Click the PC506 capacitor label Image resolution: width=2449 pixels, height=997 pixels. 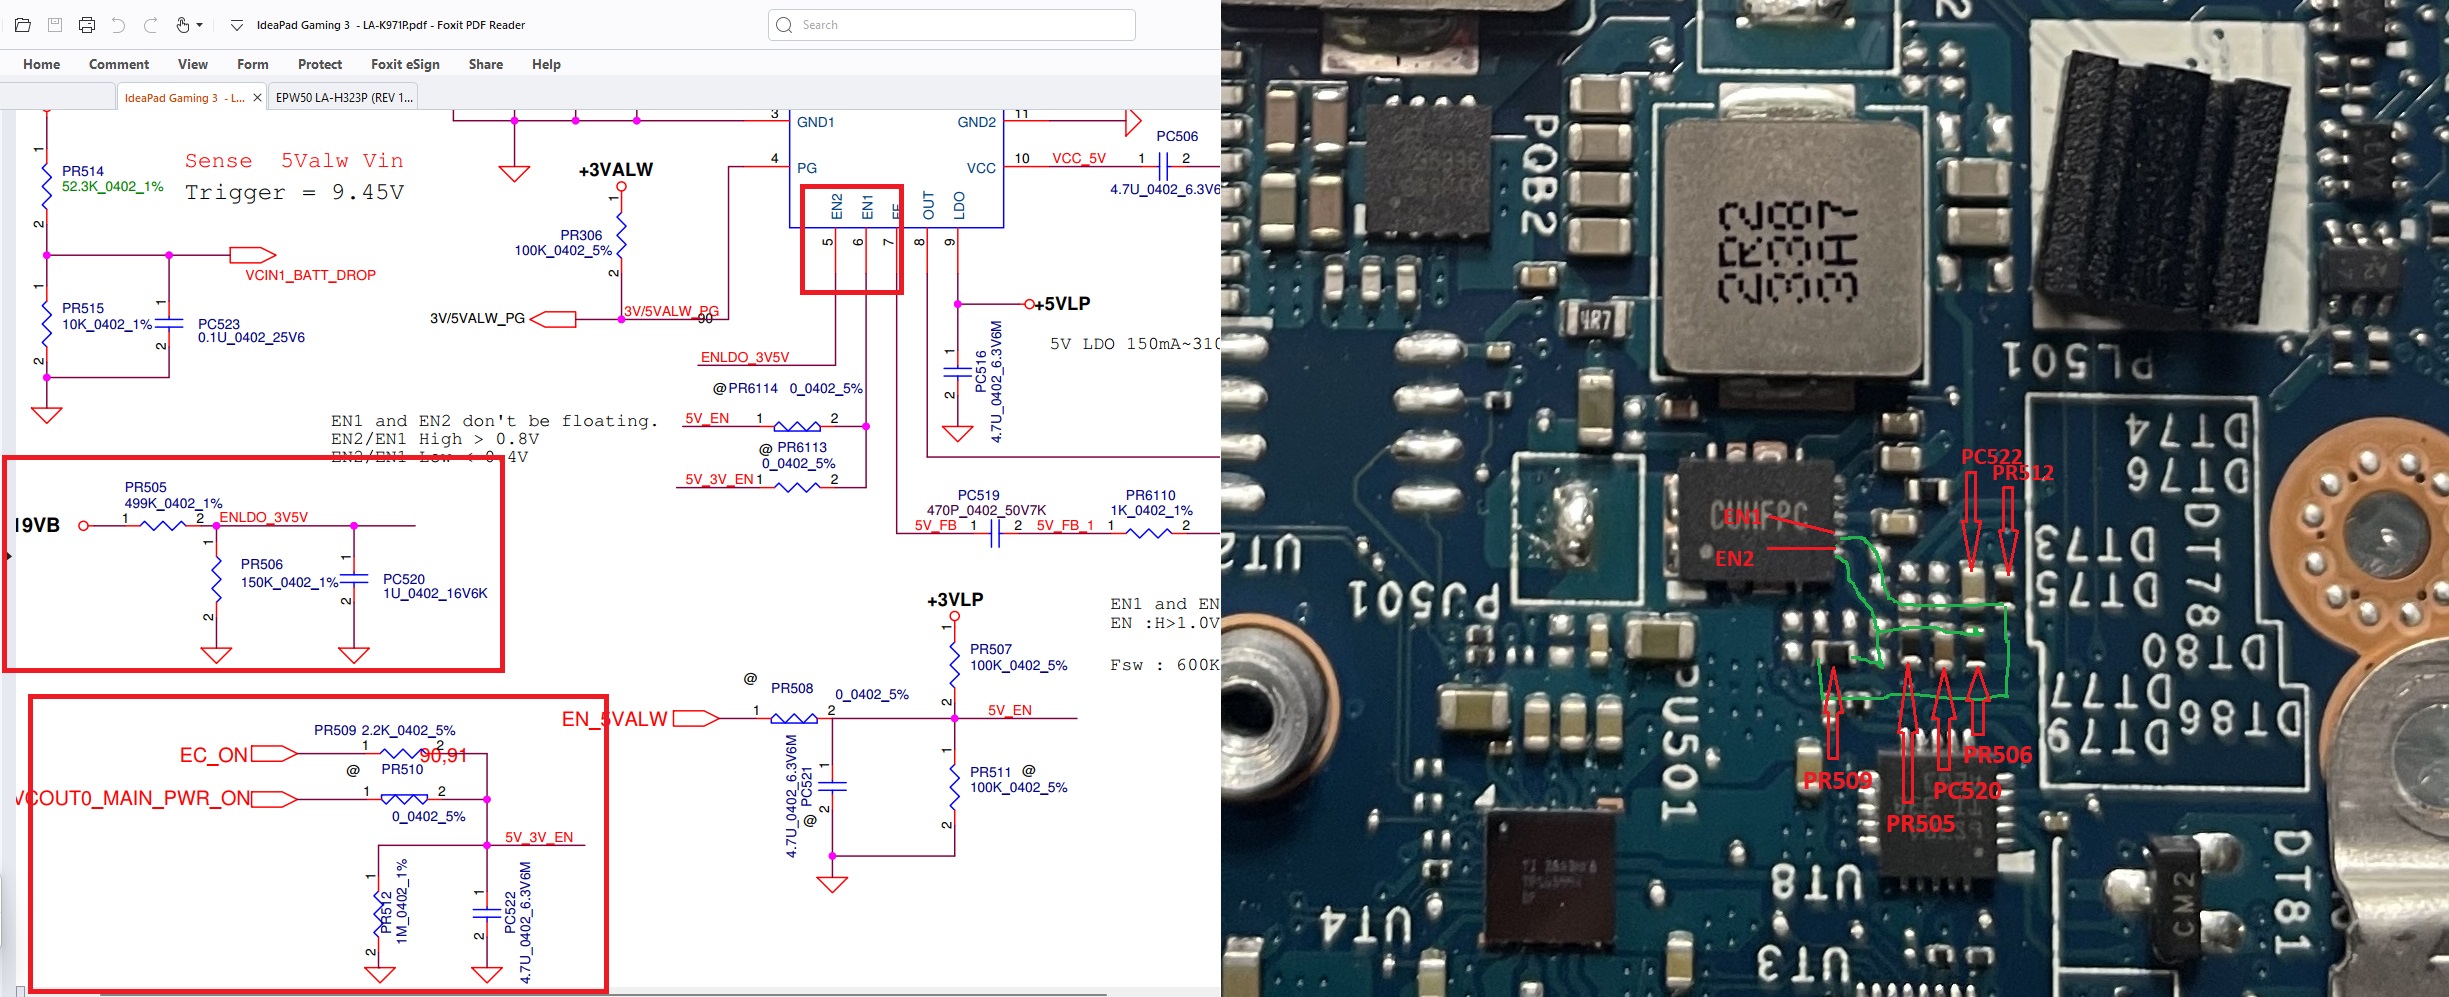1177,136
